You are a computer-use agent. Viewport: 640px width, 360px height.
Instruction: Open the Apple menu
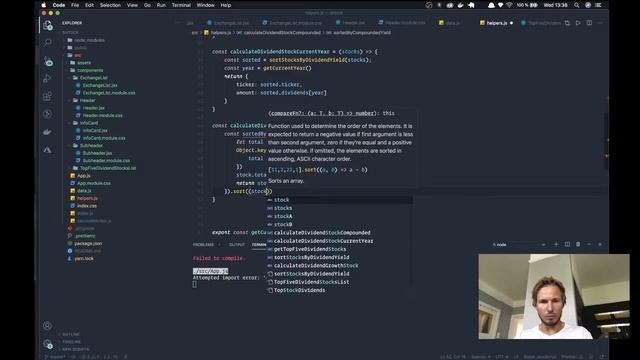44,5
